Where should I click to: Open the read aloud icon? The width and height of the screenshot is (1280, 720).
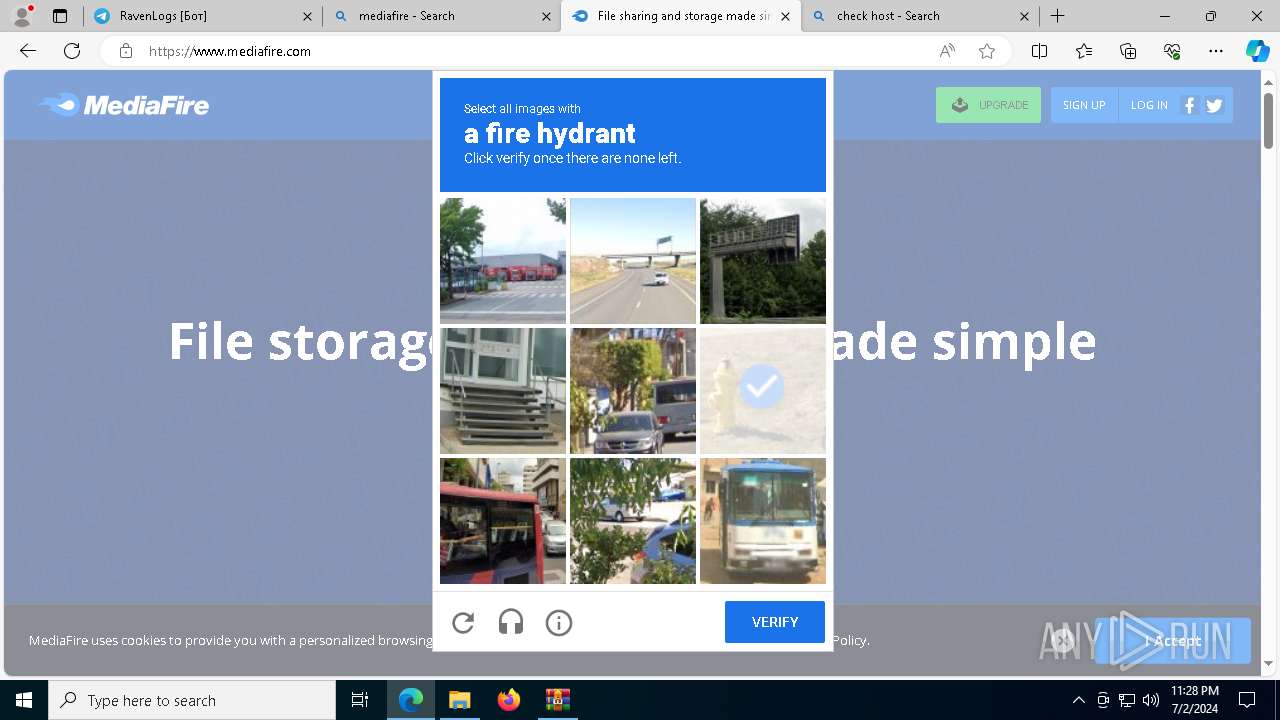pyautogui.click(x=947, y=51)
